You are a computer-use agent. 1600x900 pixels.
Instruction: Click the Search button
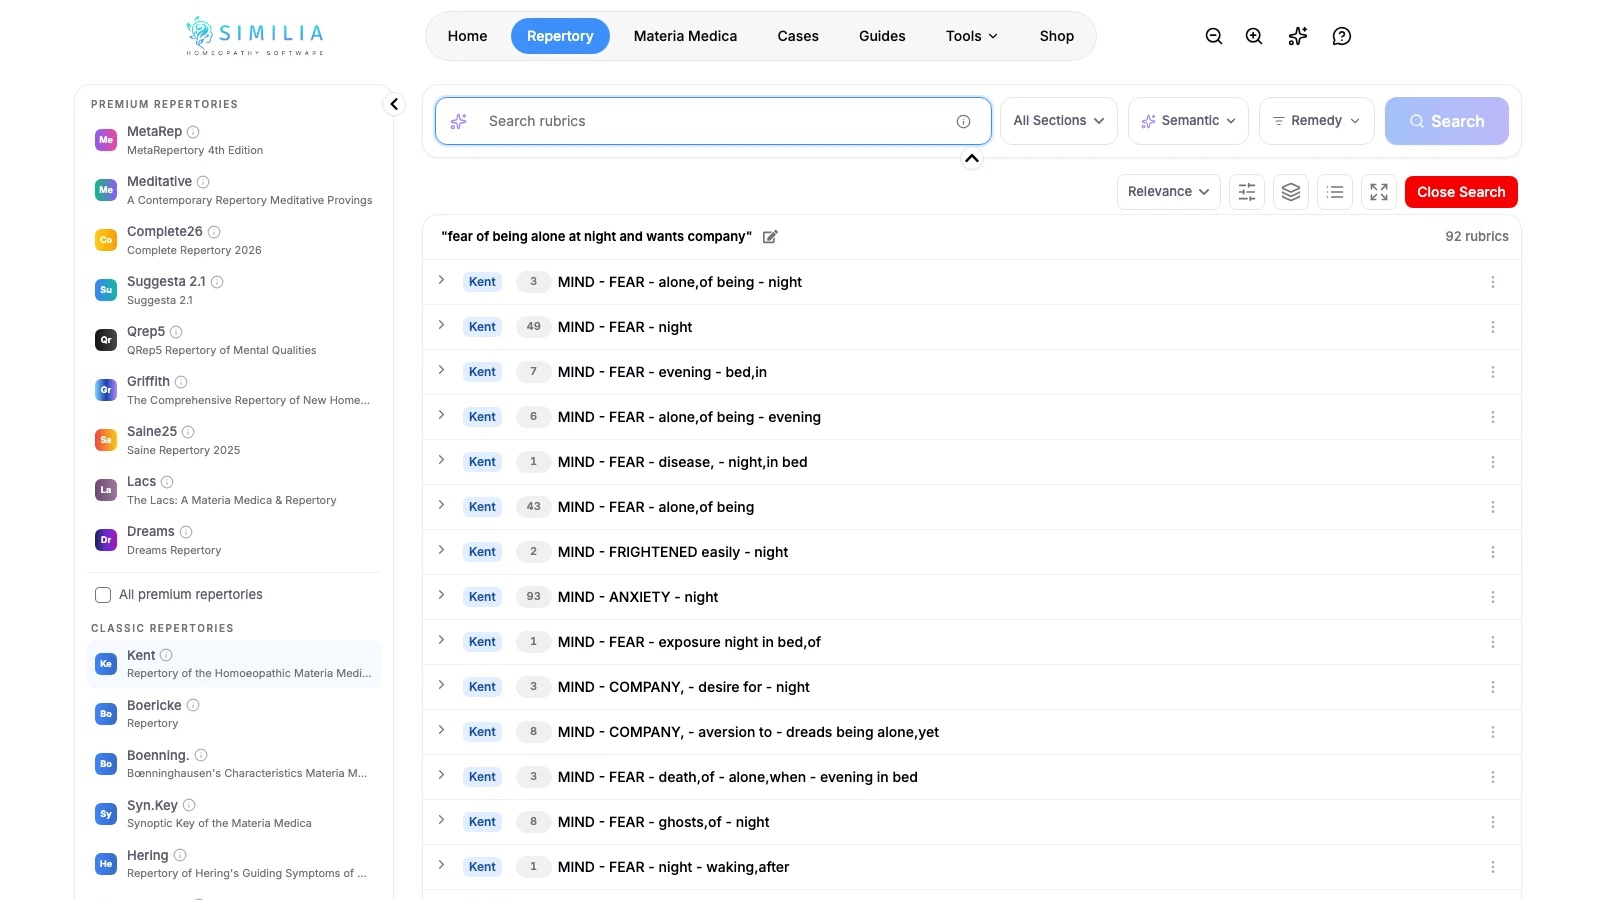[x=1447, y=121]
